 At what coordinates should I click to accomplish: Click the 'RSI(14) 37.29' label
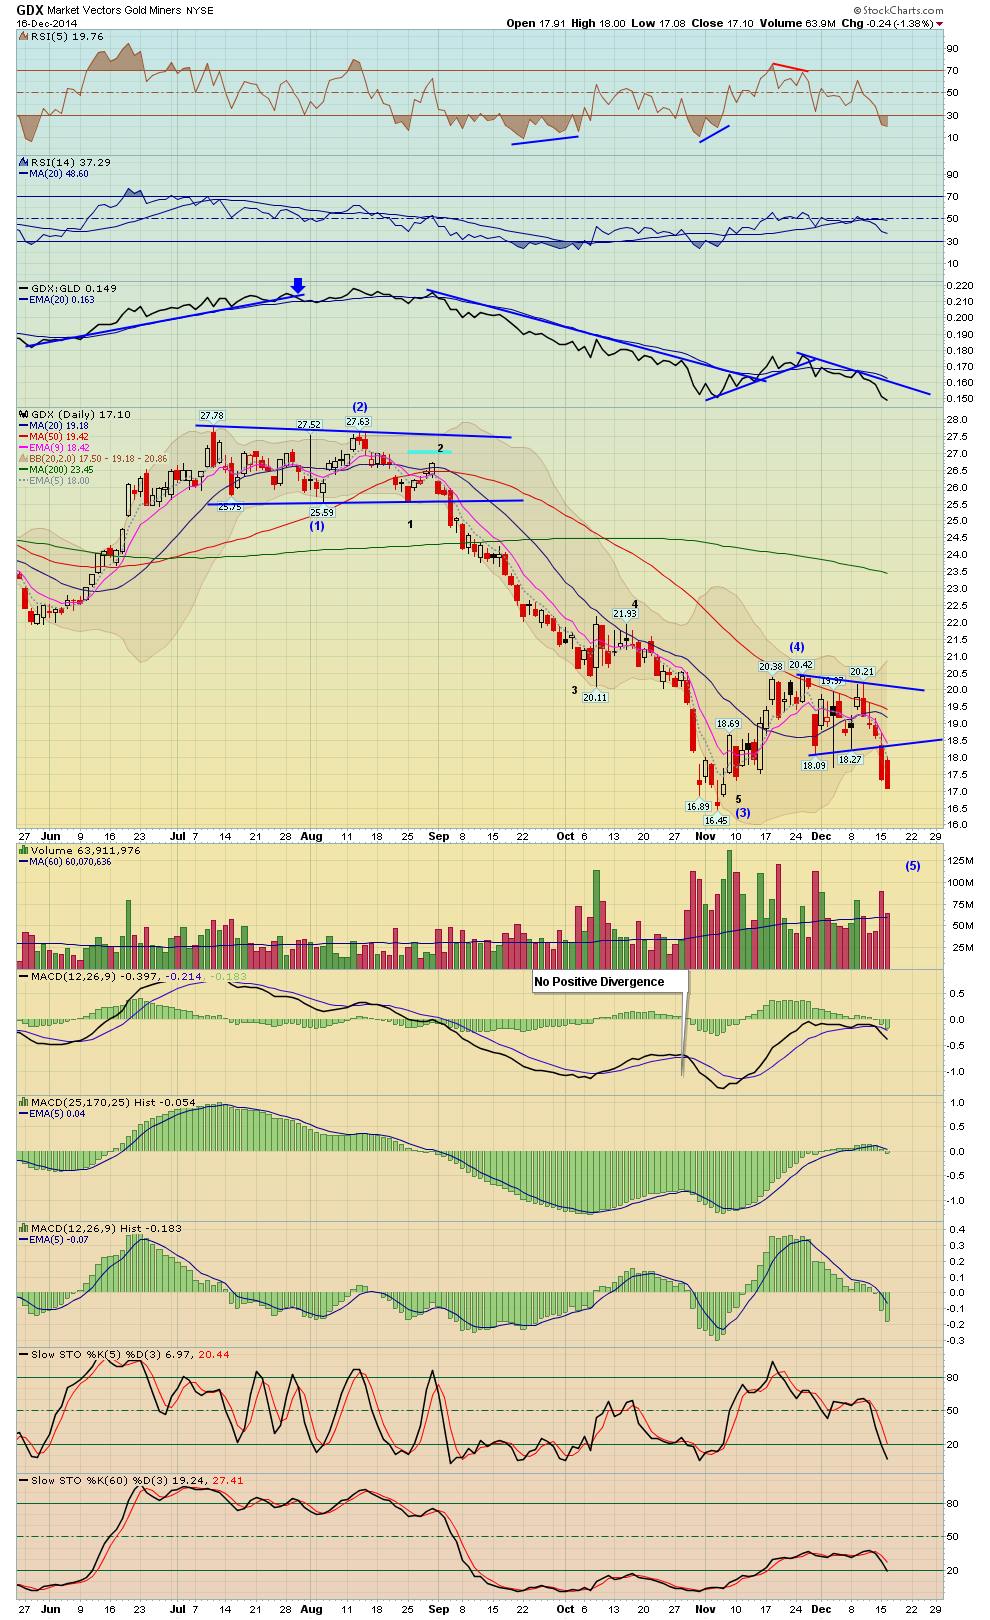71,162
